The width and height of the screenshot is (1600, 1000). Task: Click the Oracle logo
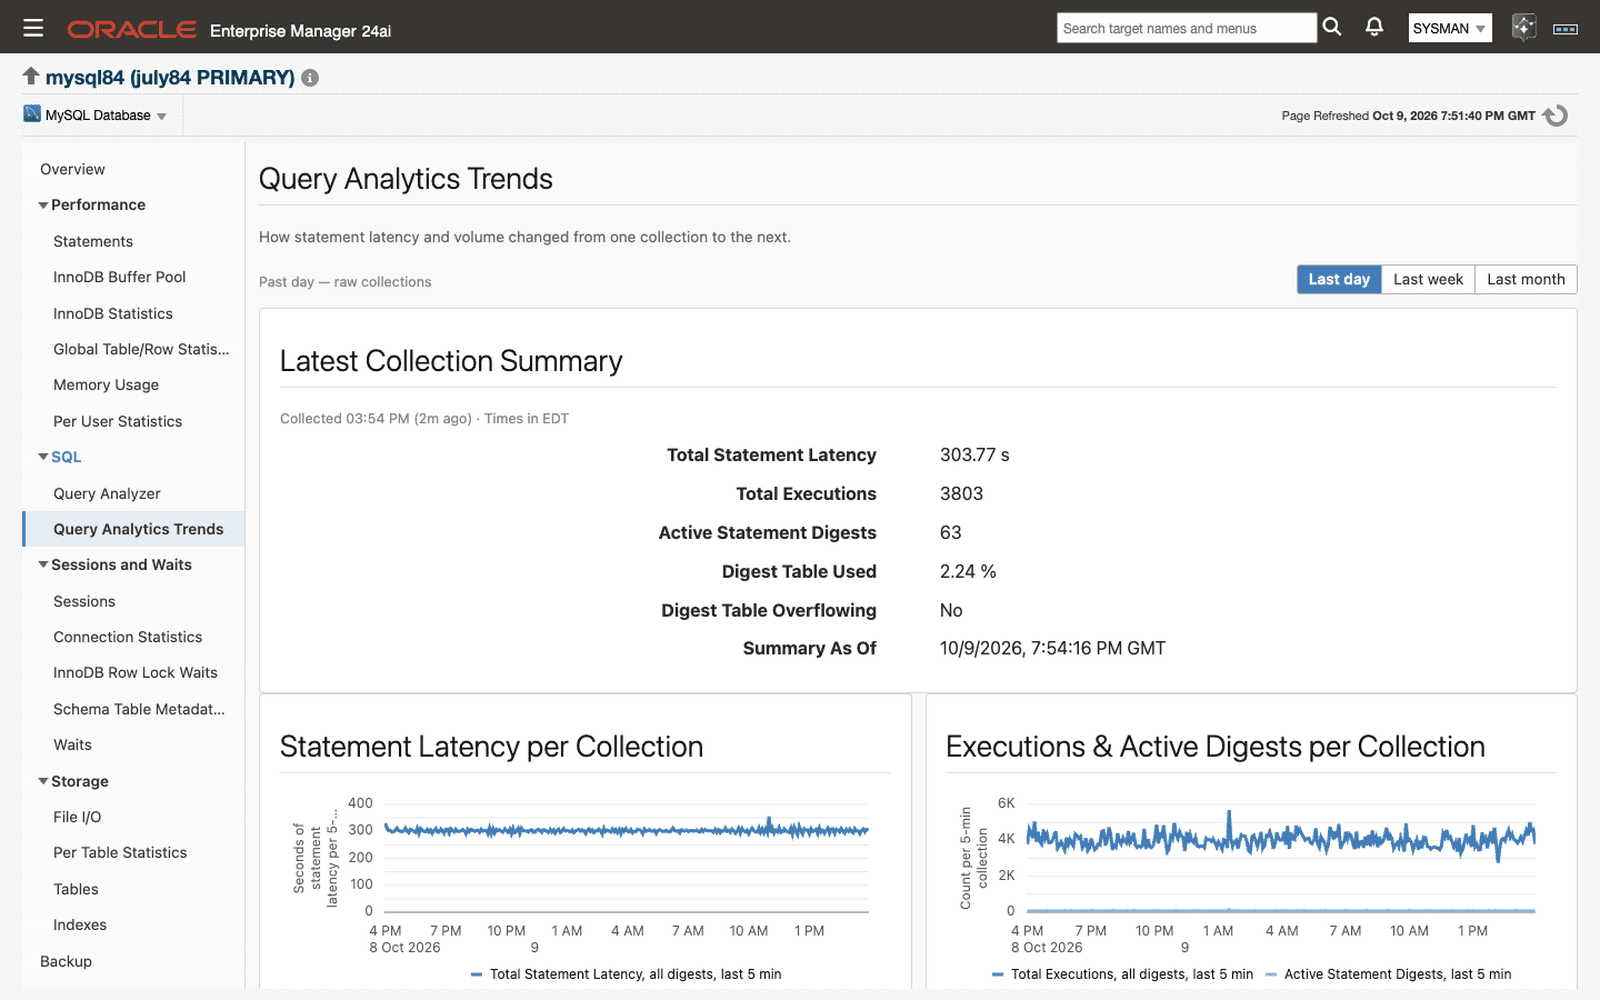tap(131, 29)
